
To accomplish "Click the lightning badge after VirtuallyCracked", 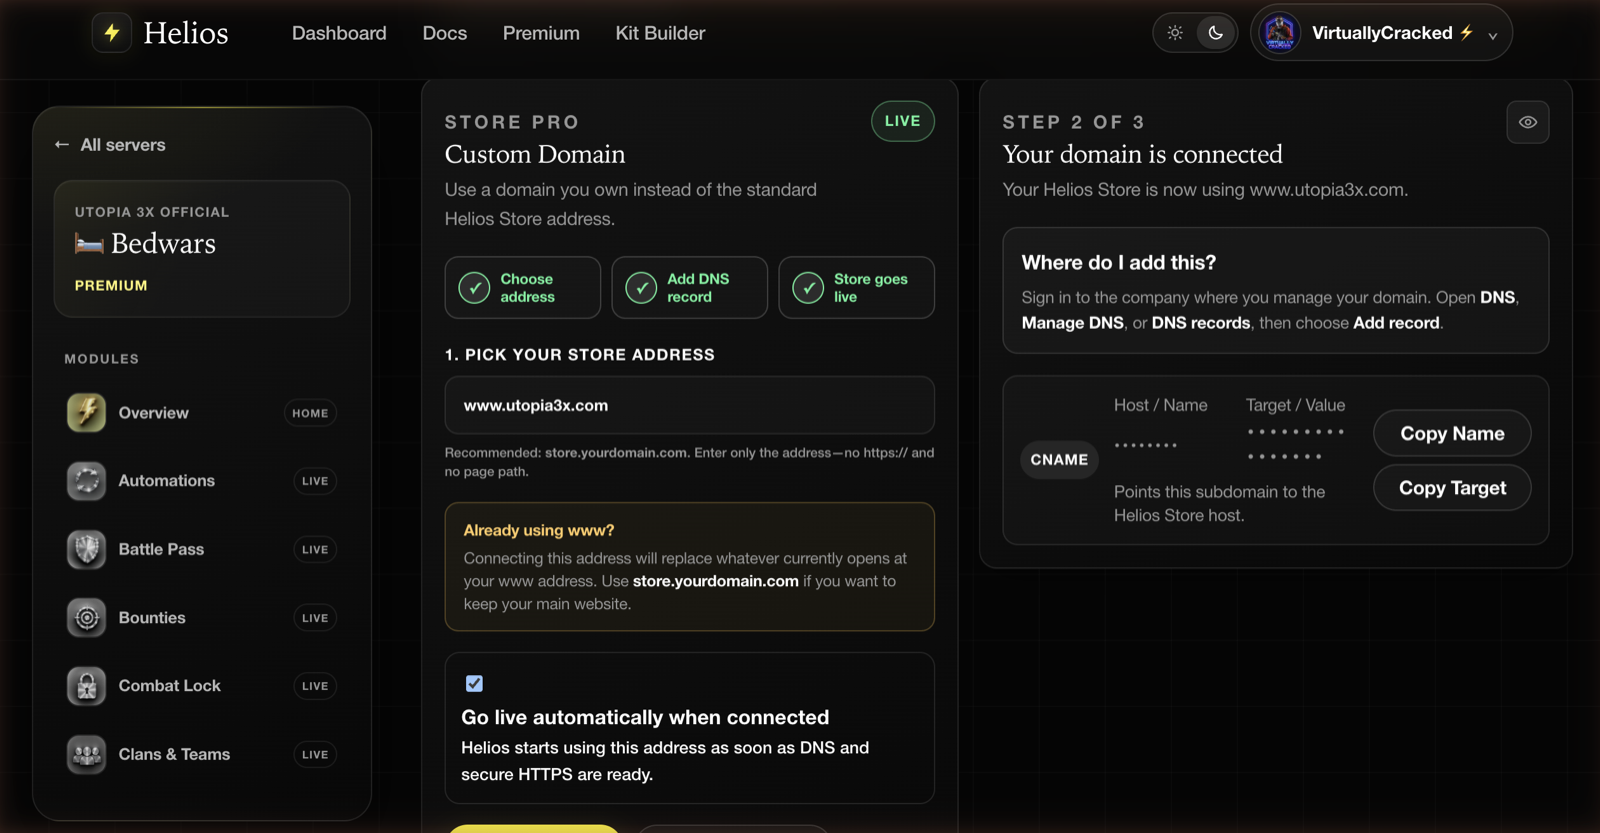I will 1466,32.
